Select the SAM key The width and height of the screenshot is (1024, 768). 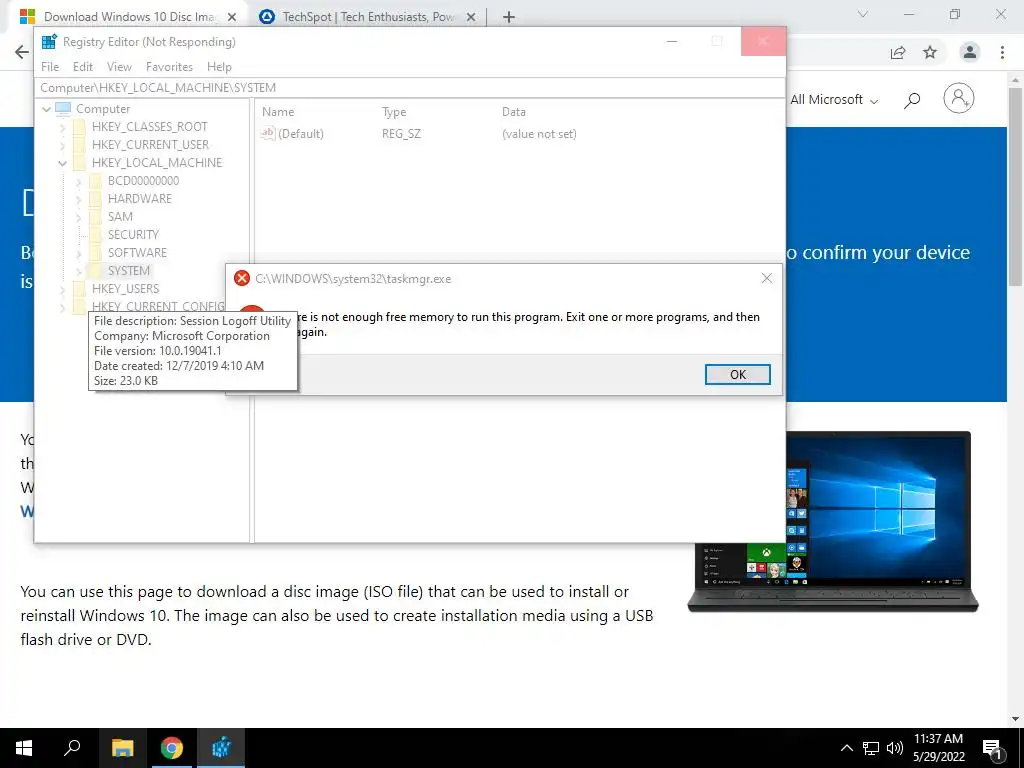coord(120,217)
